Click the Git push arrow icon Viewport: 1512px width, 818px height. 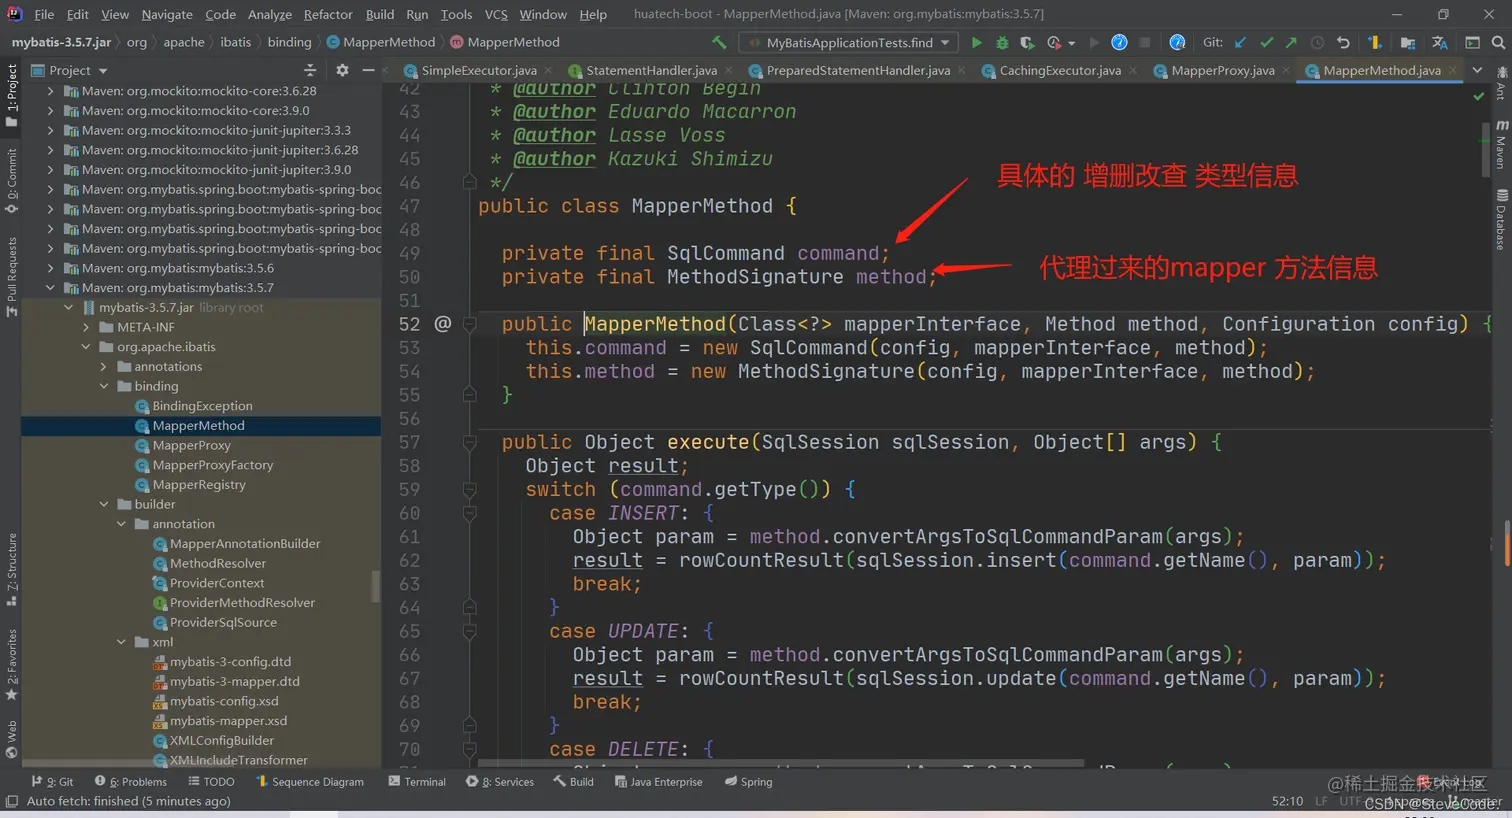(1291, 42)
